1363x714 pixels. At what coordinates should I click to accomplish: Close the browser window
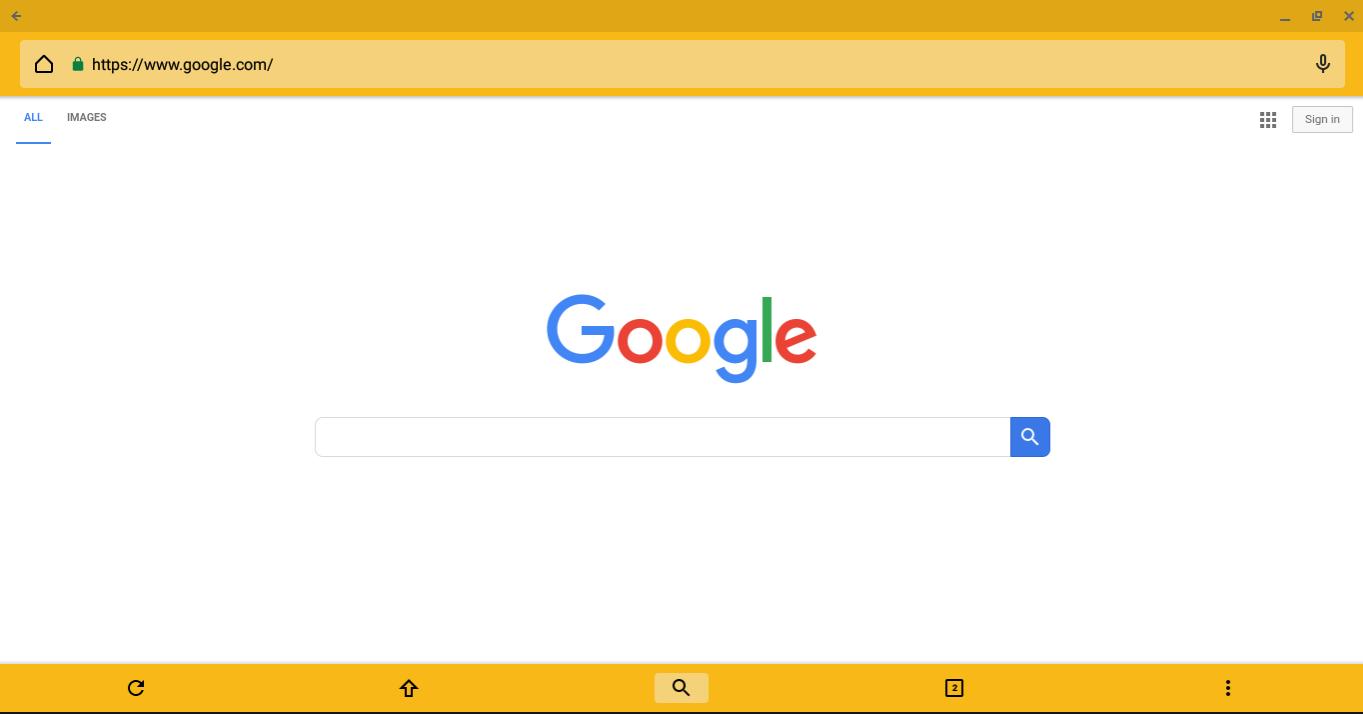pos(1348,16)
